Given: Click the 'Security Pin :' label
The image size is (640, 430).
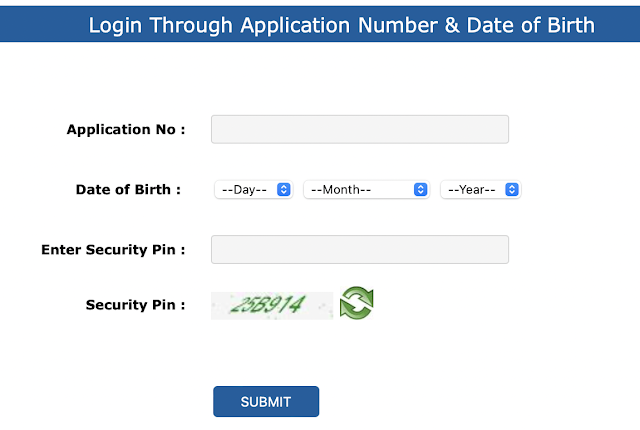Looking at the screenshot, I should [x=135, y=305].
